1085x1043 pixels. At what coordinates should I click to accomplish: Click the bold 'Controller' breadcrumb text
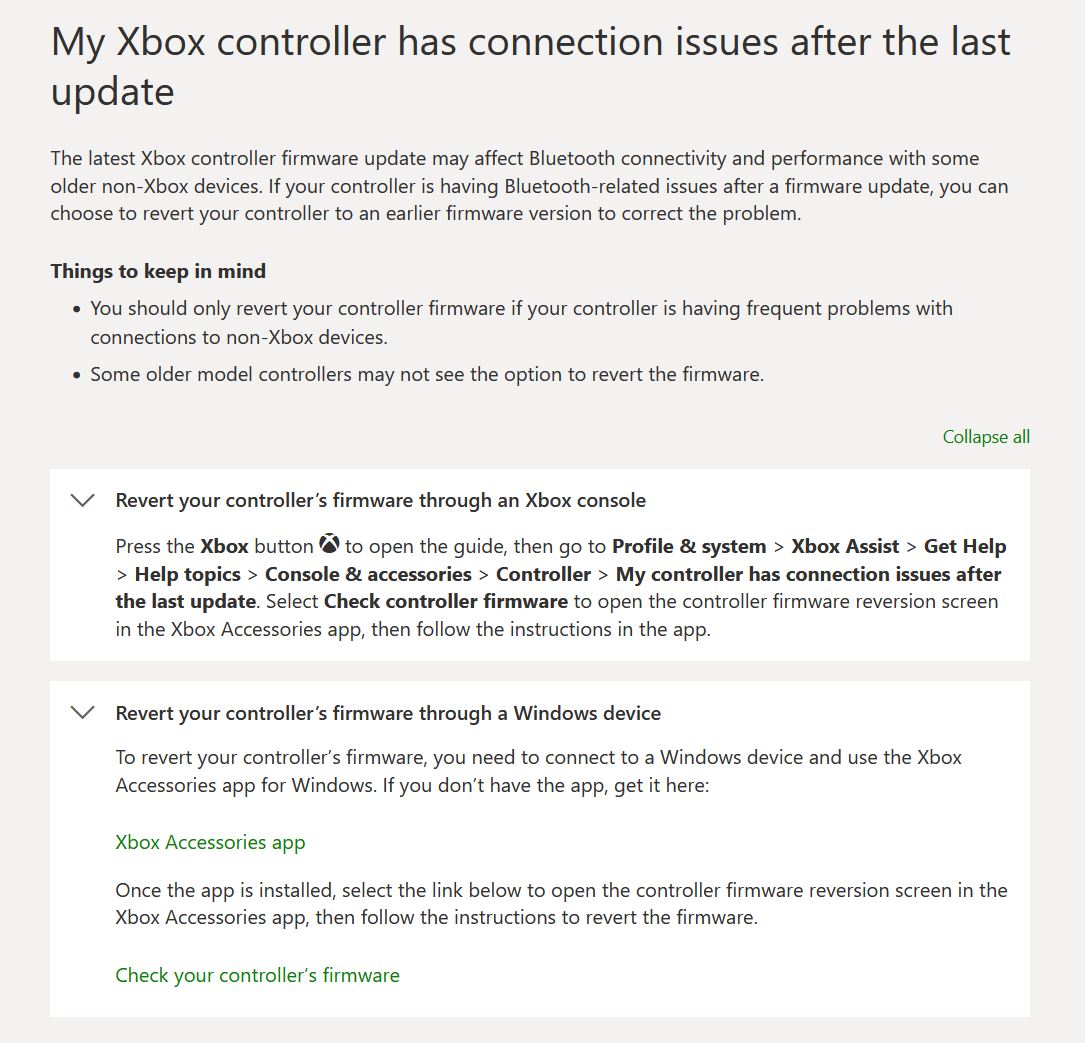pyautogui.click(x=543, y=574)
